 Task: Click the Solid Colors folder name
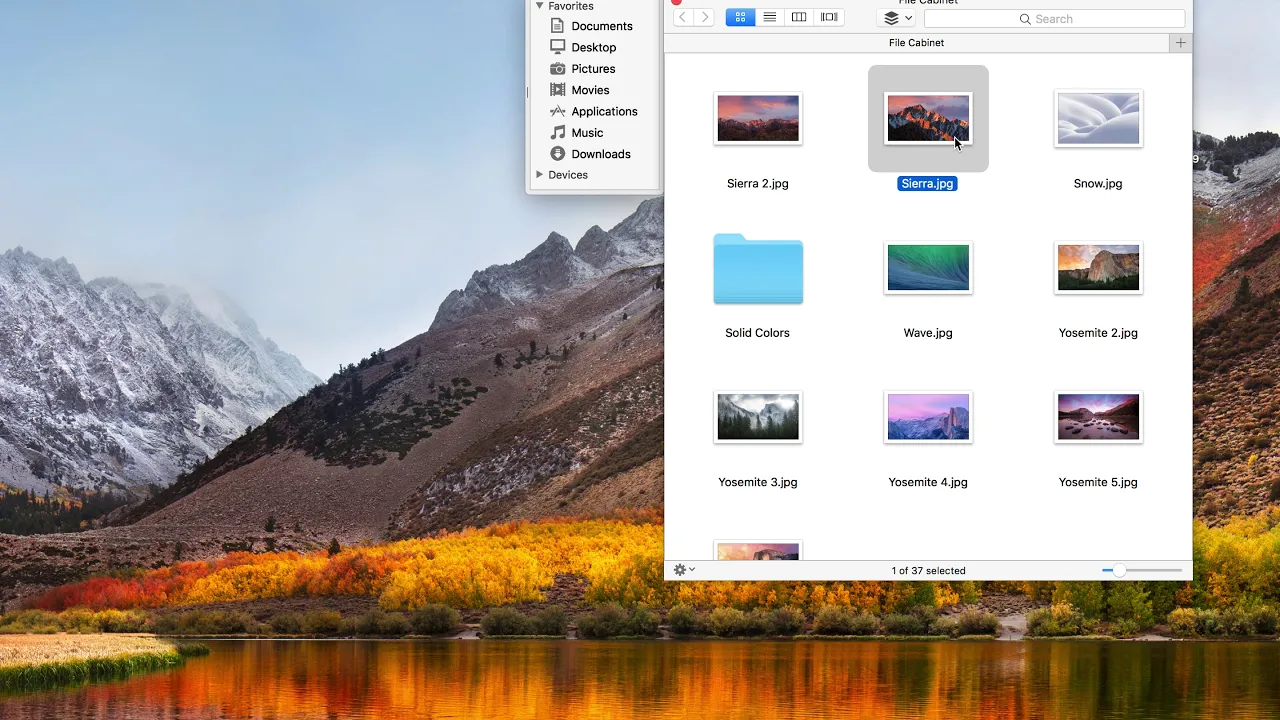click(x=758, y=333)
